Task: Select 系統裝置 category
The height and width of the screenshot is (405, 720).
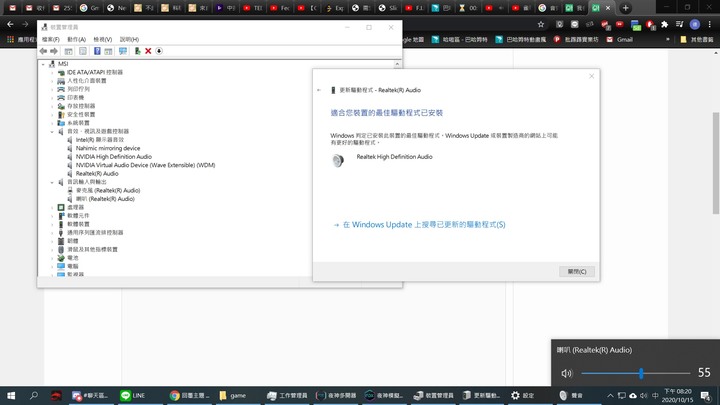Action: tap(78, 123)
